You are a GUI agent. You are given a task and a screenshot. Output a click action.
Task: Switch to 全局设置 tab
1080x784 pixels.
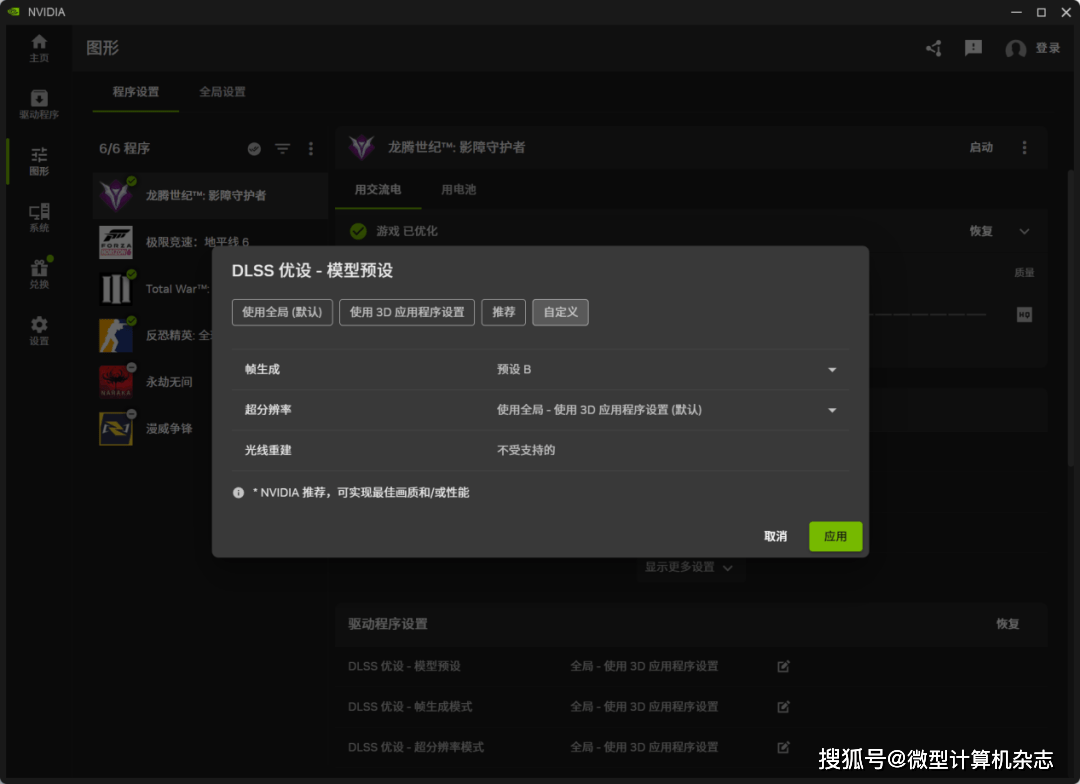pyautogui.click(x=222, y=92)
